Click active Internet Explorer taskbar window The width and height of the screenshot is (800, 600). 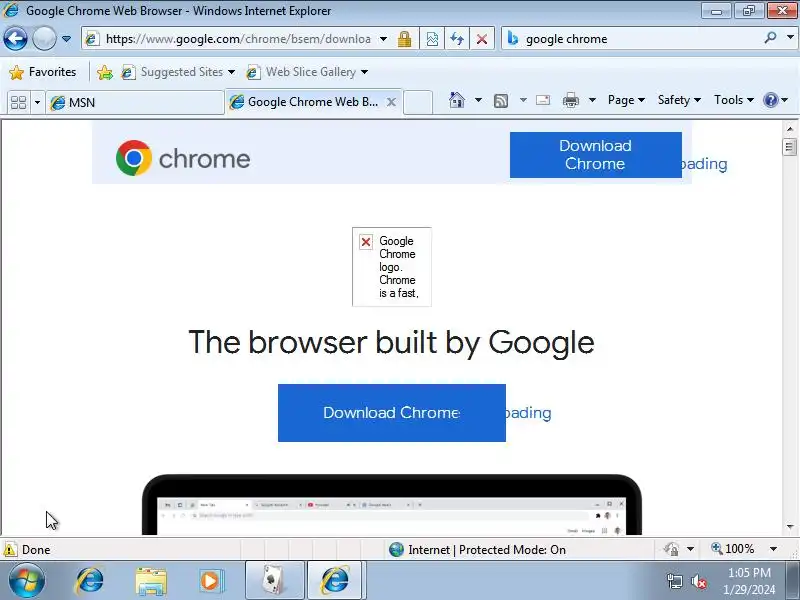(335, 581)
